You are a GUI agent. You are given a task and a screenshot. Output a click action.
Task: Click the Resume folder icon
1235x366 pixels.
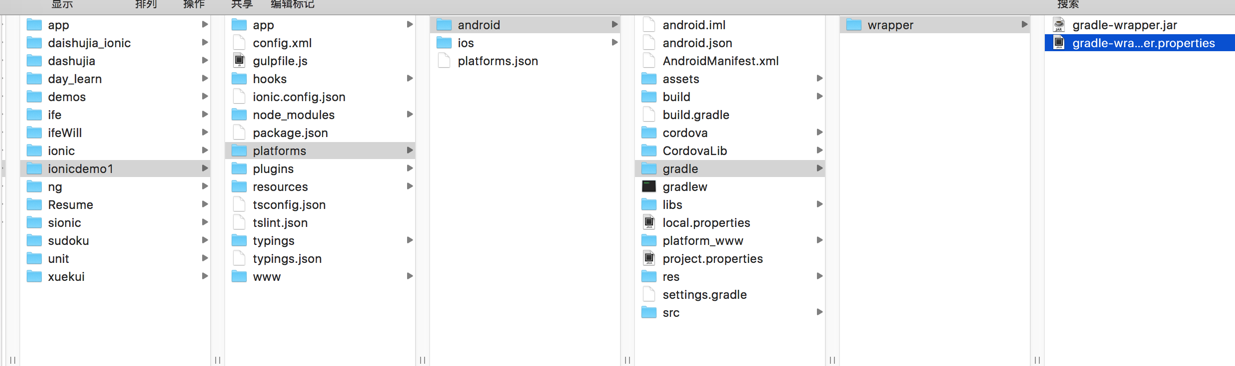[x=34, y=205]
